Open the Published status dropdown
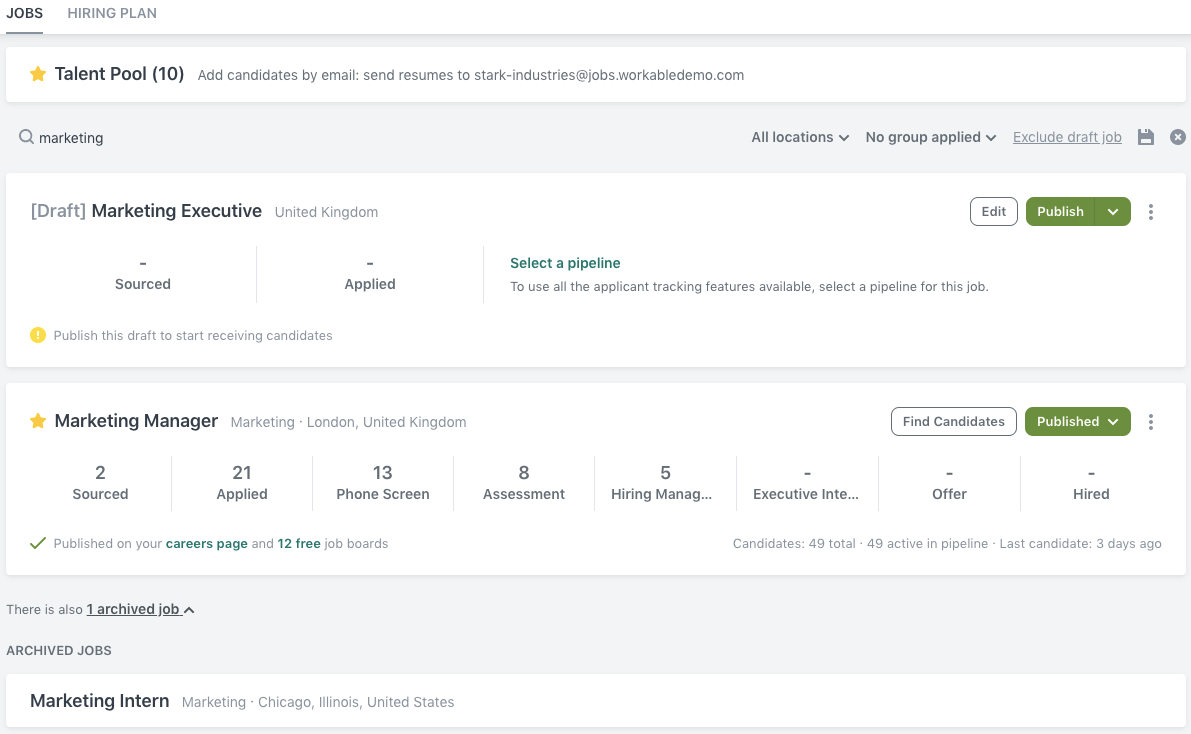This screenshot has height=734, width=1191. click(1077, 422)
